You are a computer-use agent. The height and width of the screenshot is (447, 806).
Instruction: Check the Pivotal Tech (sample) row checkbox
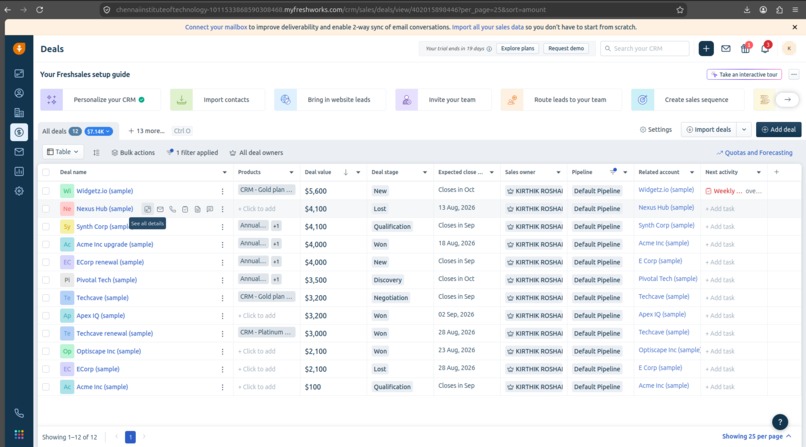pyautogui.click(x=46, y=280)
